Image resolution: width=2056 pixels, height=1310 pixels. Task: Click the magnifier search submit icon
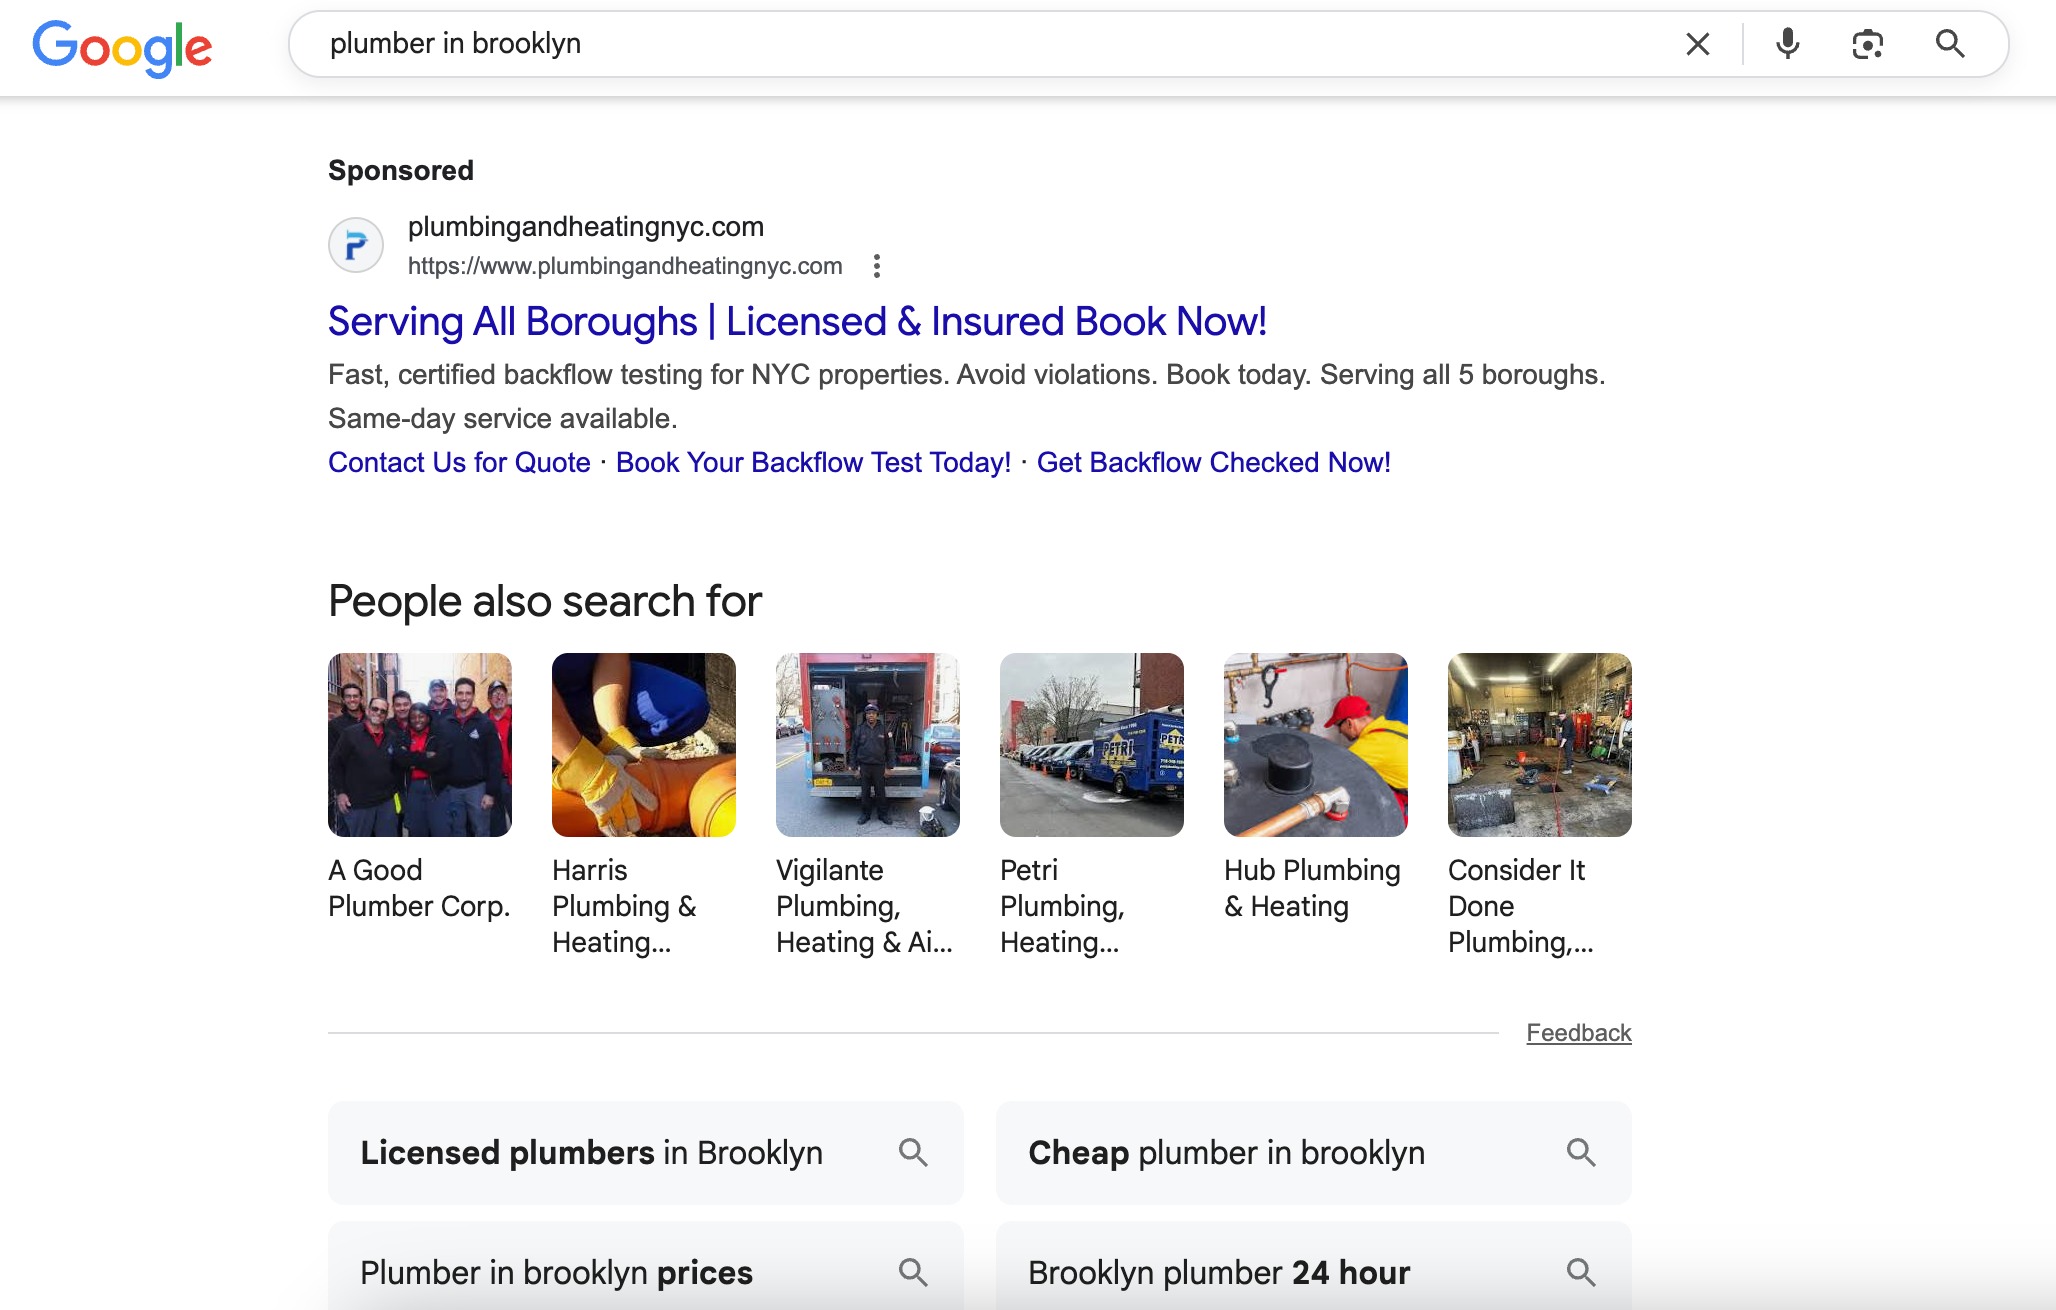pos(1949,44)
